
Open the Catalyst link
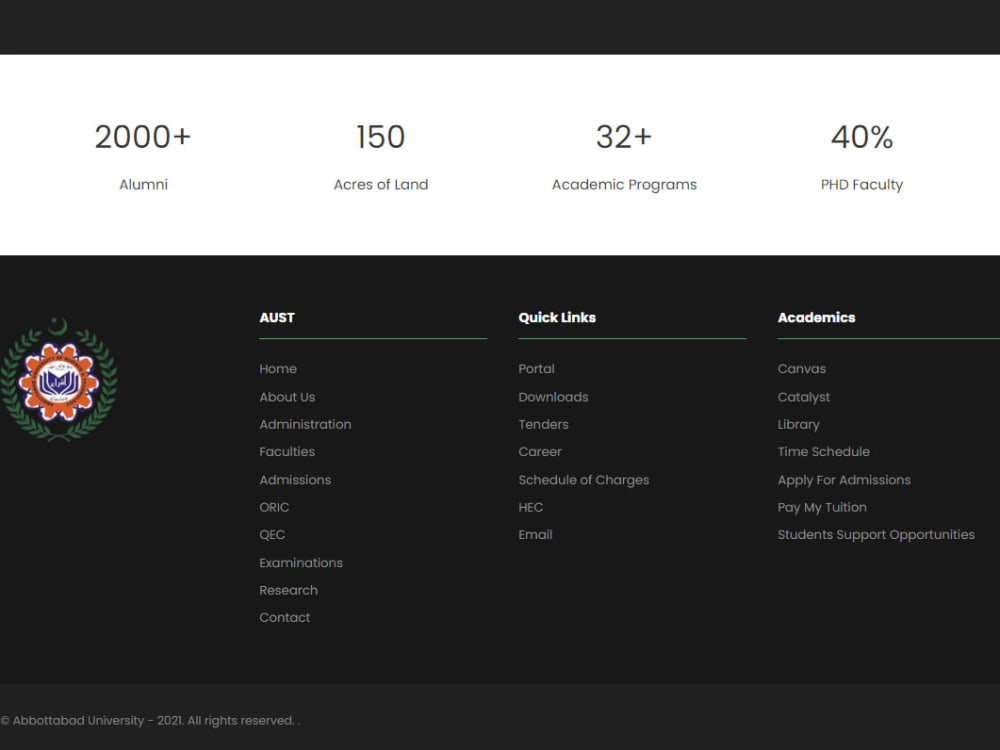pos(804,397)
